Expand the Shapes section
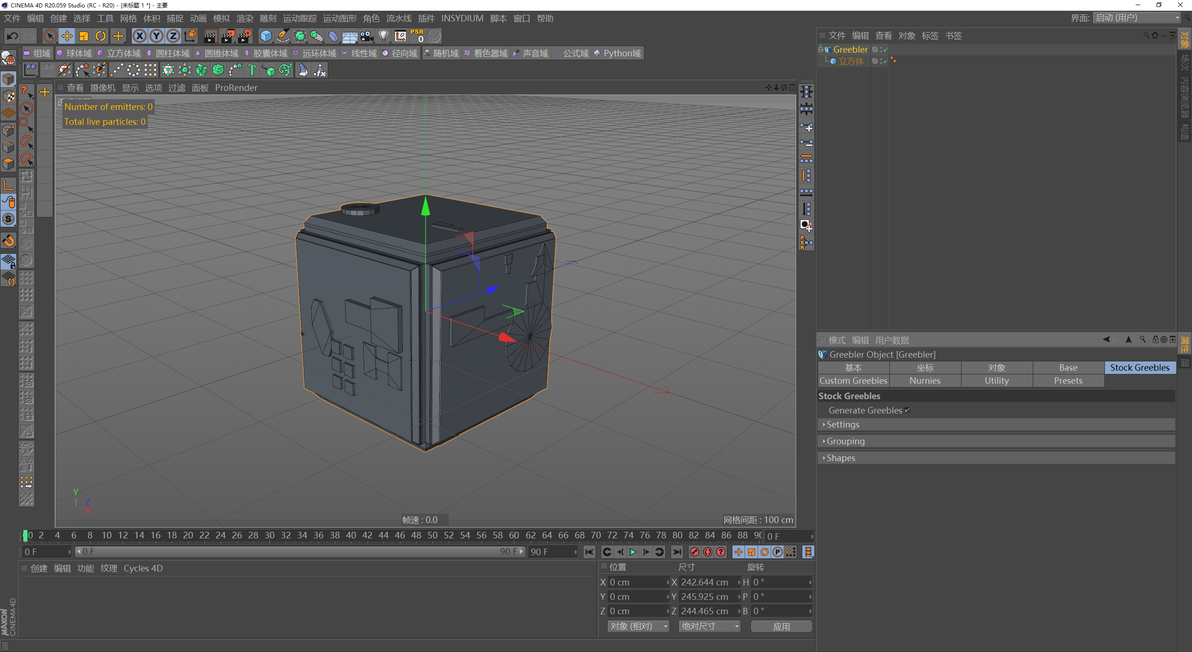The height and width of the screenshot is (652, 1192). (x=840, y=458)
